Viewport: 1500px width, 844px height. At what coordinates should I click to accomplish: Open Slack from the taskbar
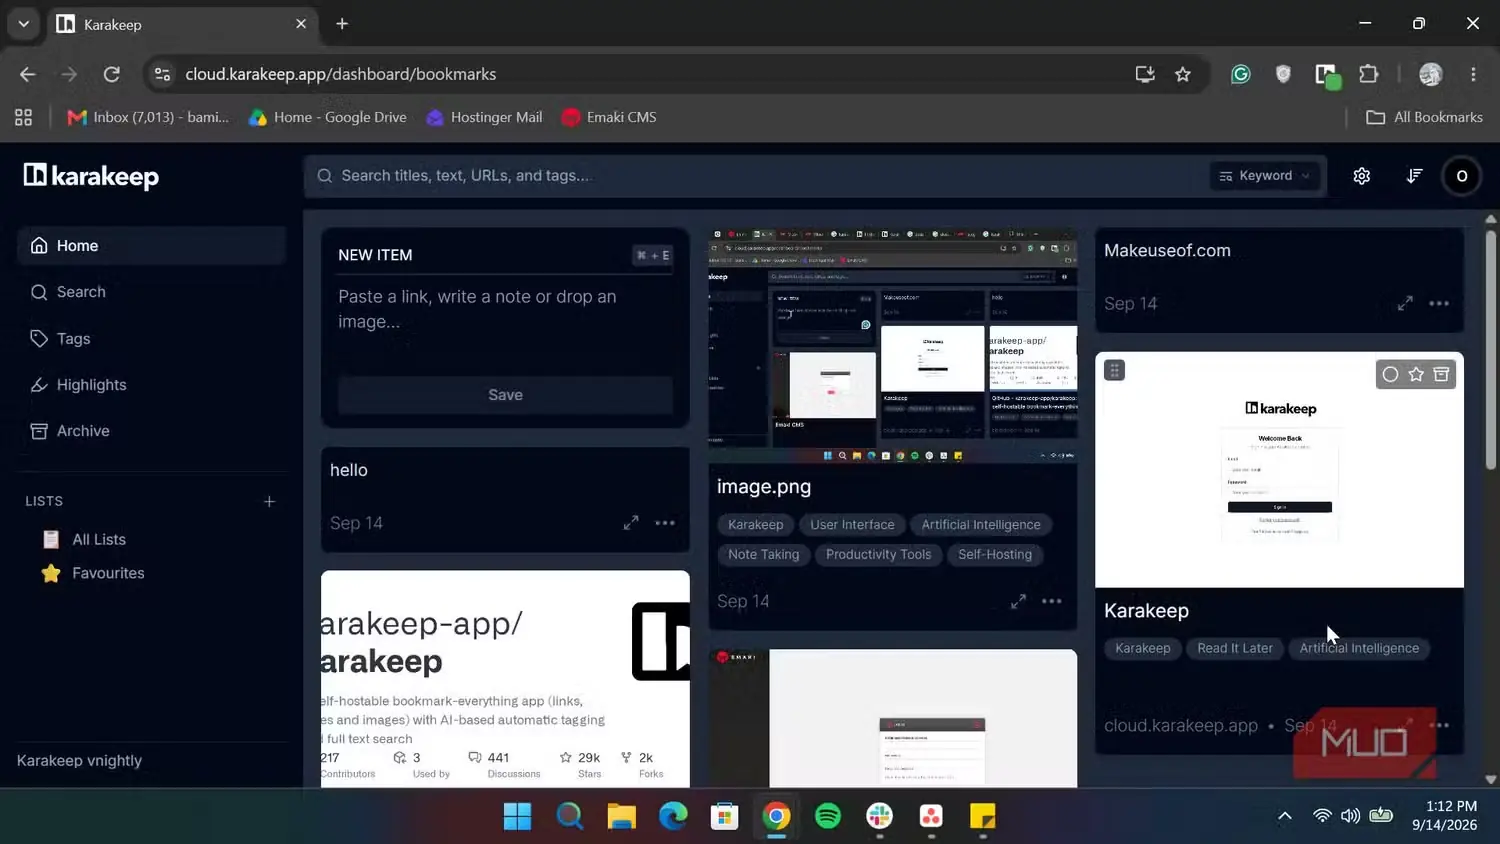point(879,816)
